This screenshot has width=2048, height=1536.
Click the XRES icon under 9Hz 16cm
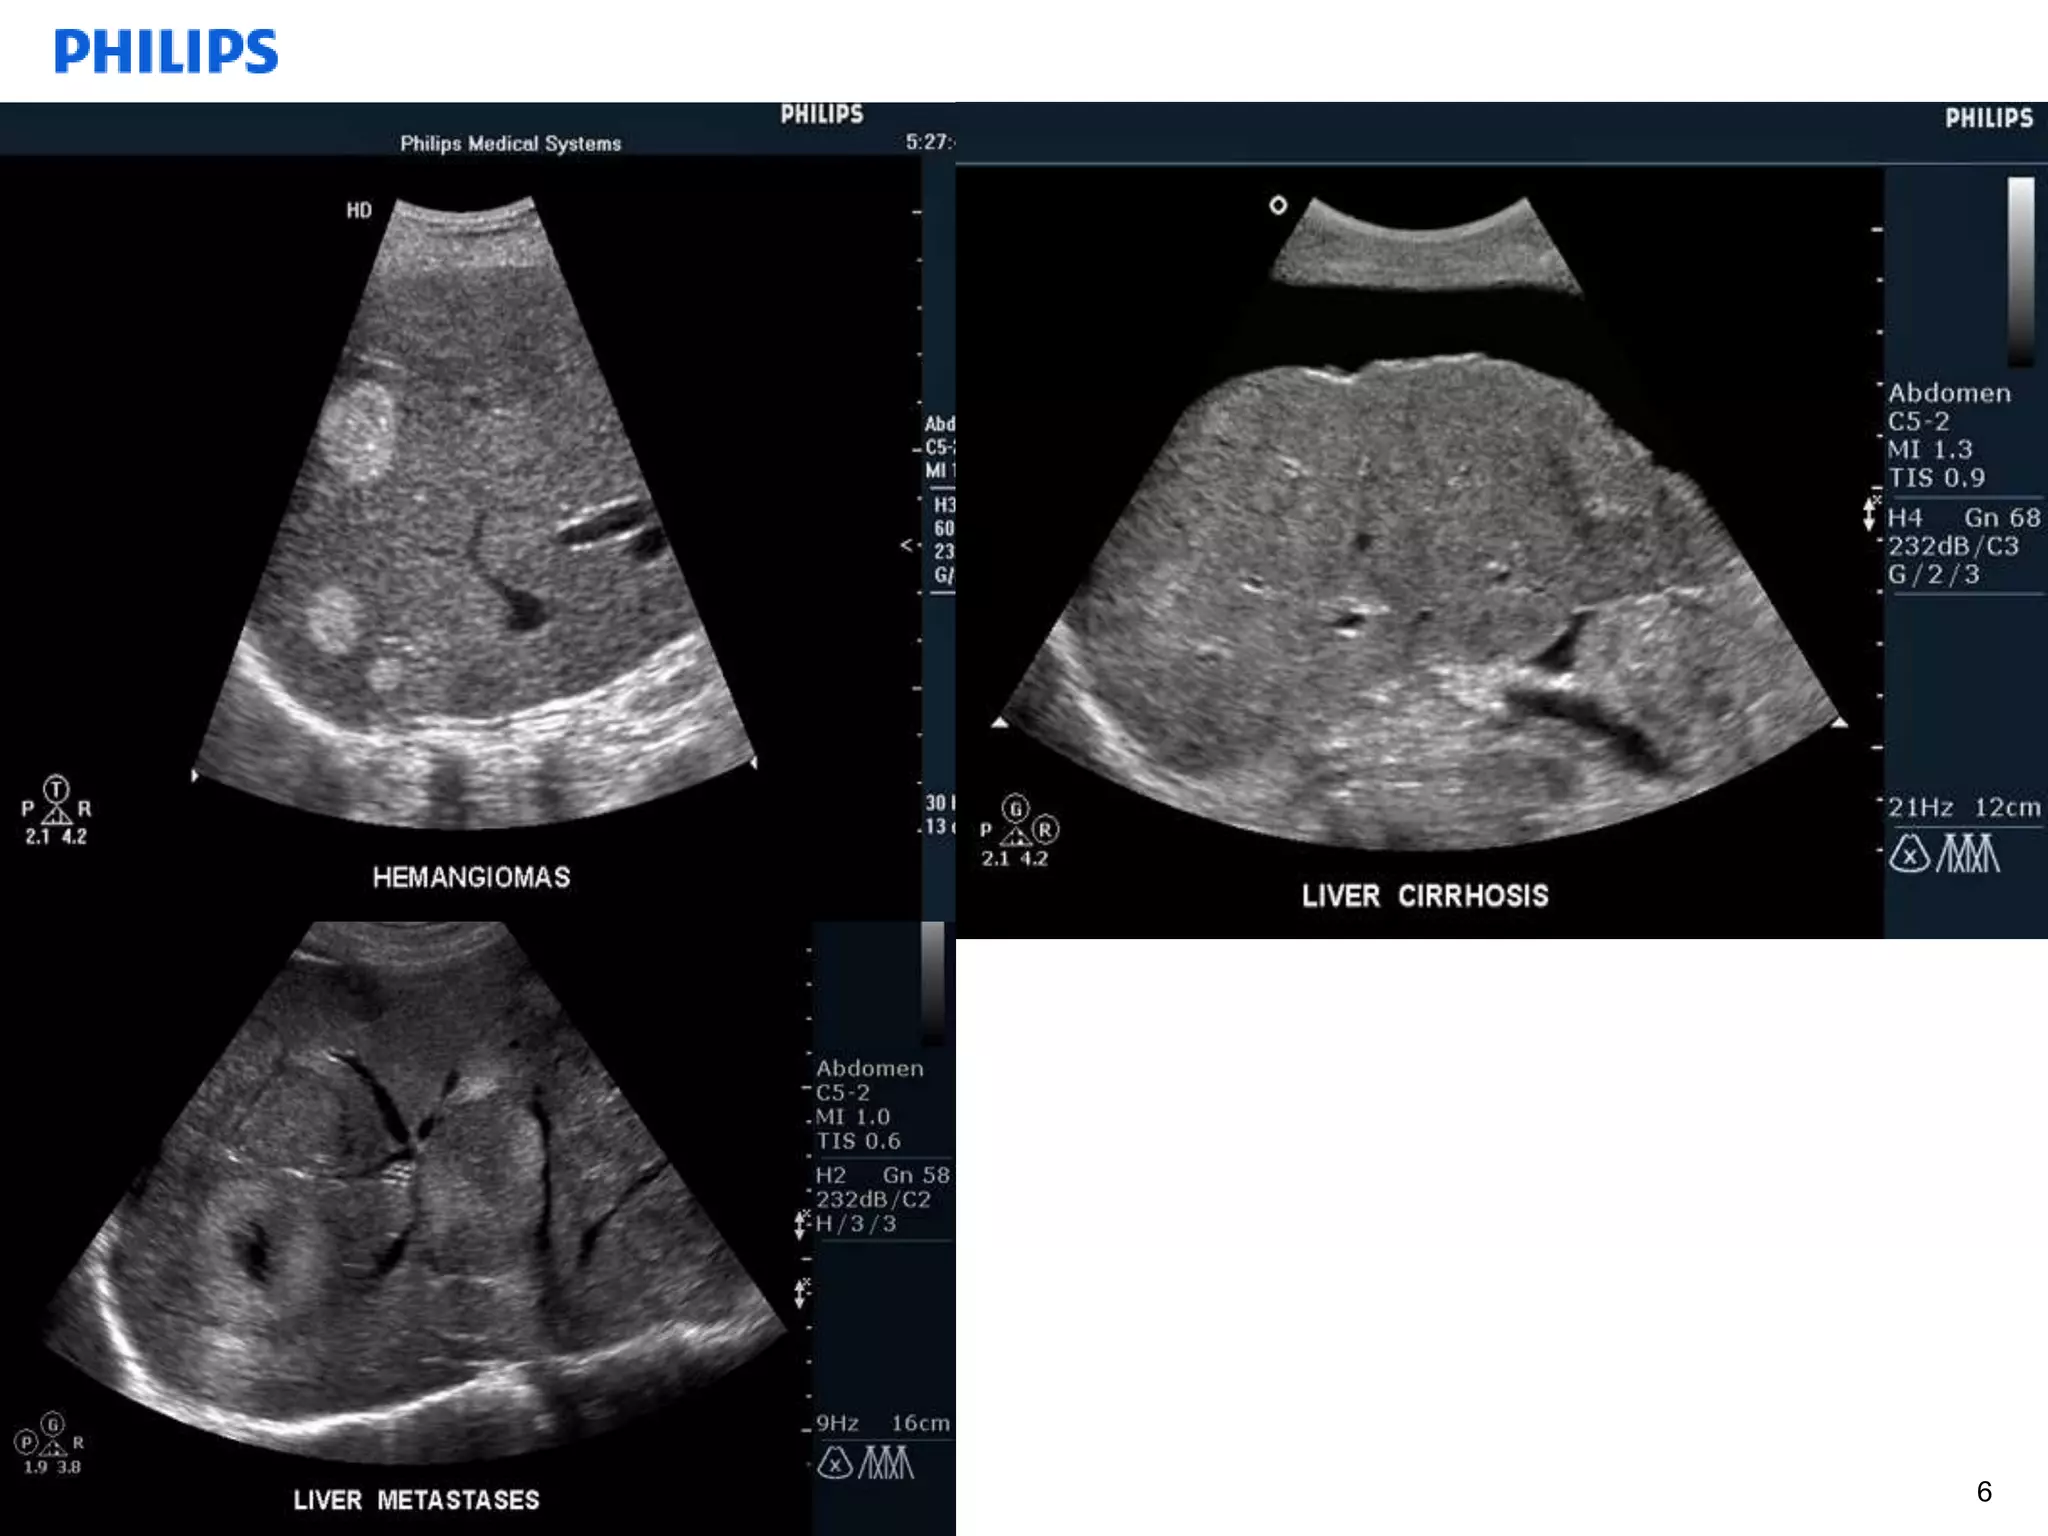coord(835,1464)
